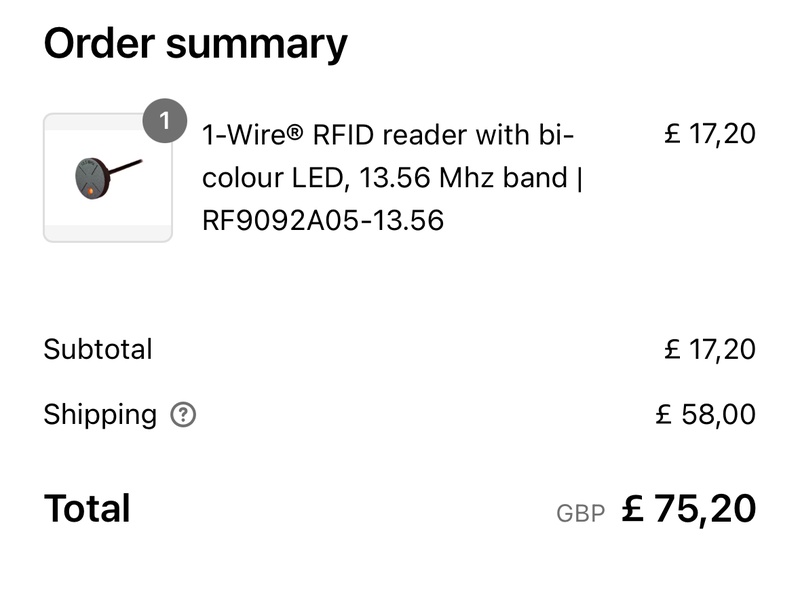Click the quantity badge showing 1
800x599 pixels.
pyautogui.click(x=165, y=120)
